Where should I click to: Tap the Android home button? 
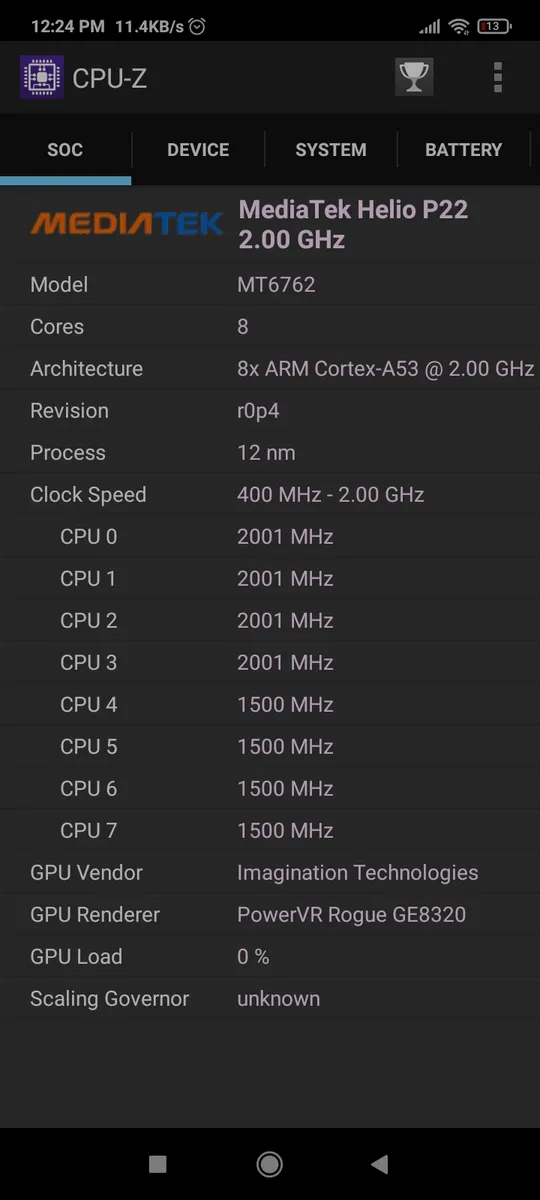click(269, 1163)
